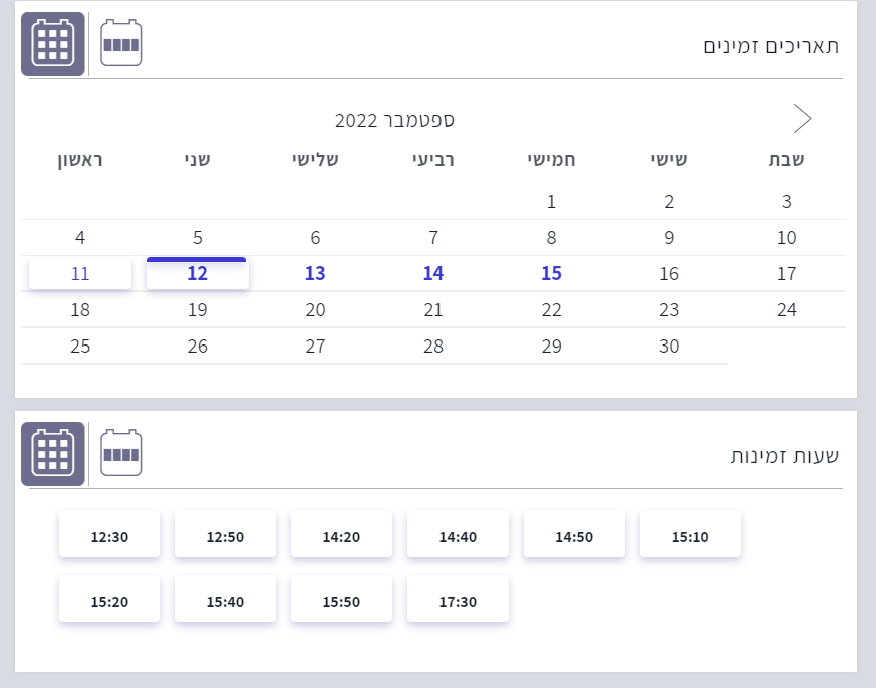
Task: Pick the 15:50 time slot
Action: tap(341, 601)
